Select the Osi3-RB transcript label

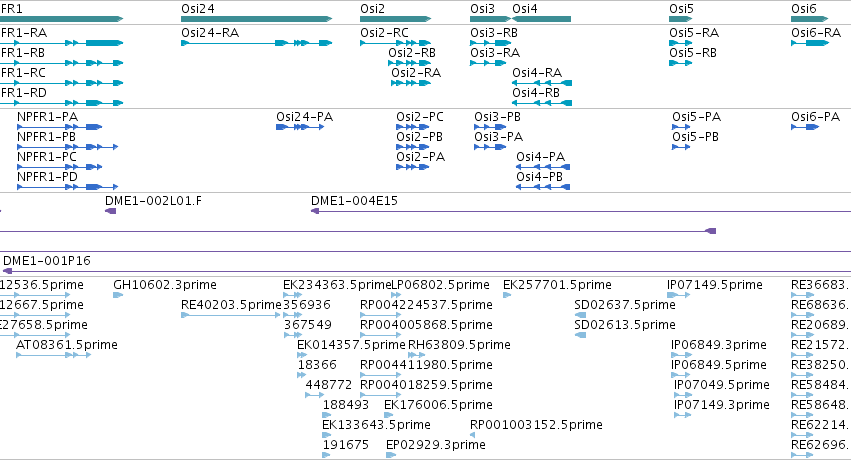point(494,33)
